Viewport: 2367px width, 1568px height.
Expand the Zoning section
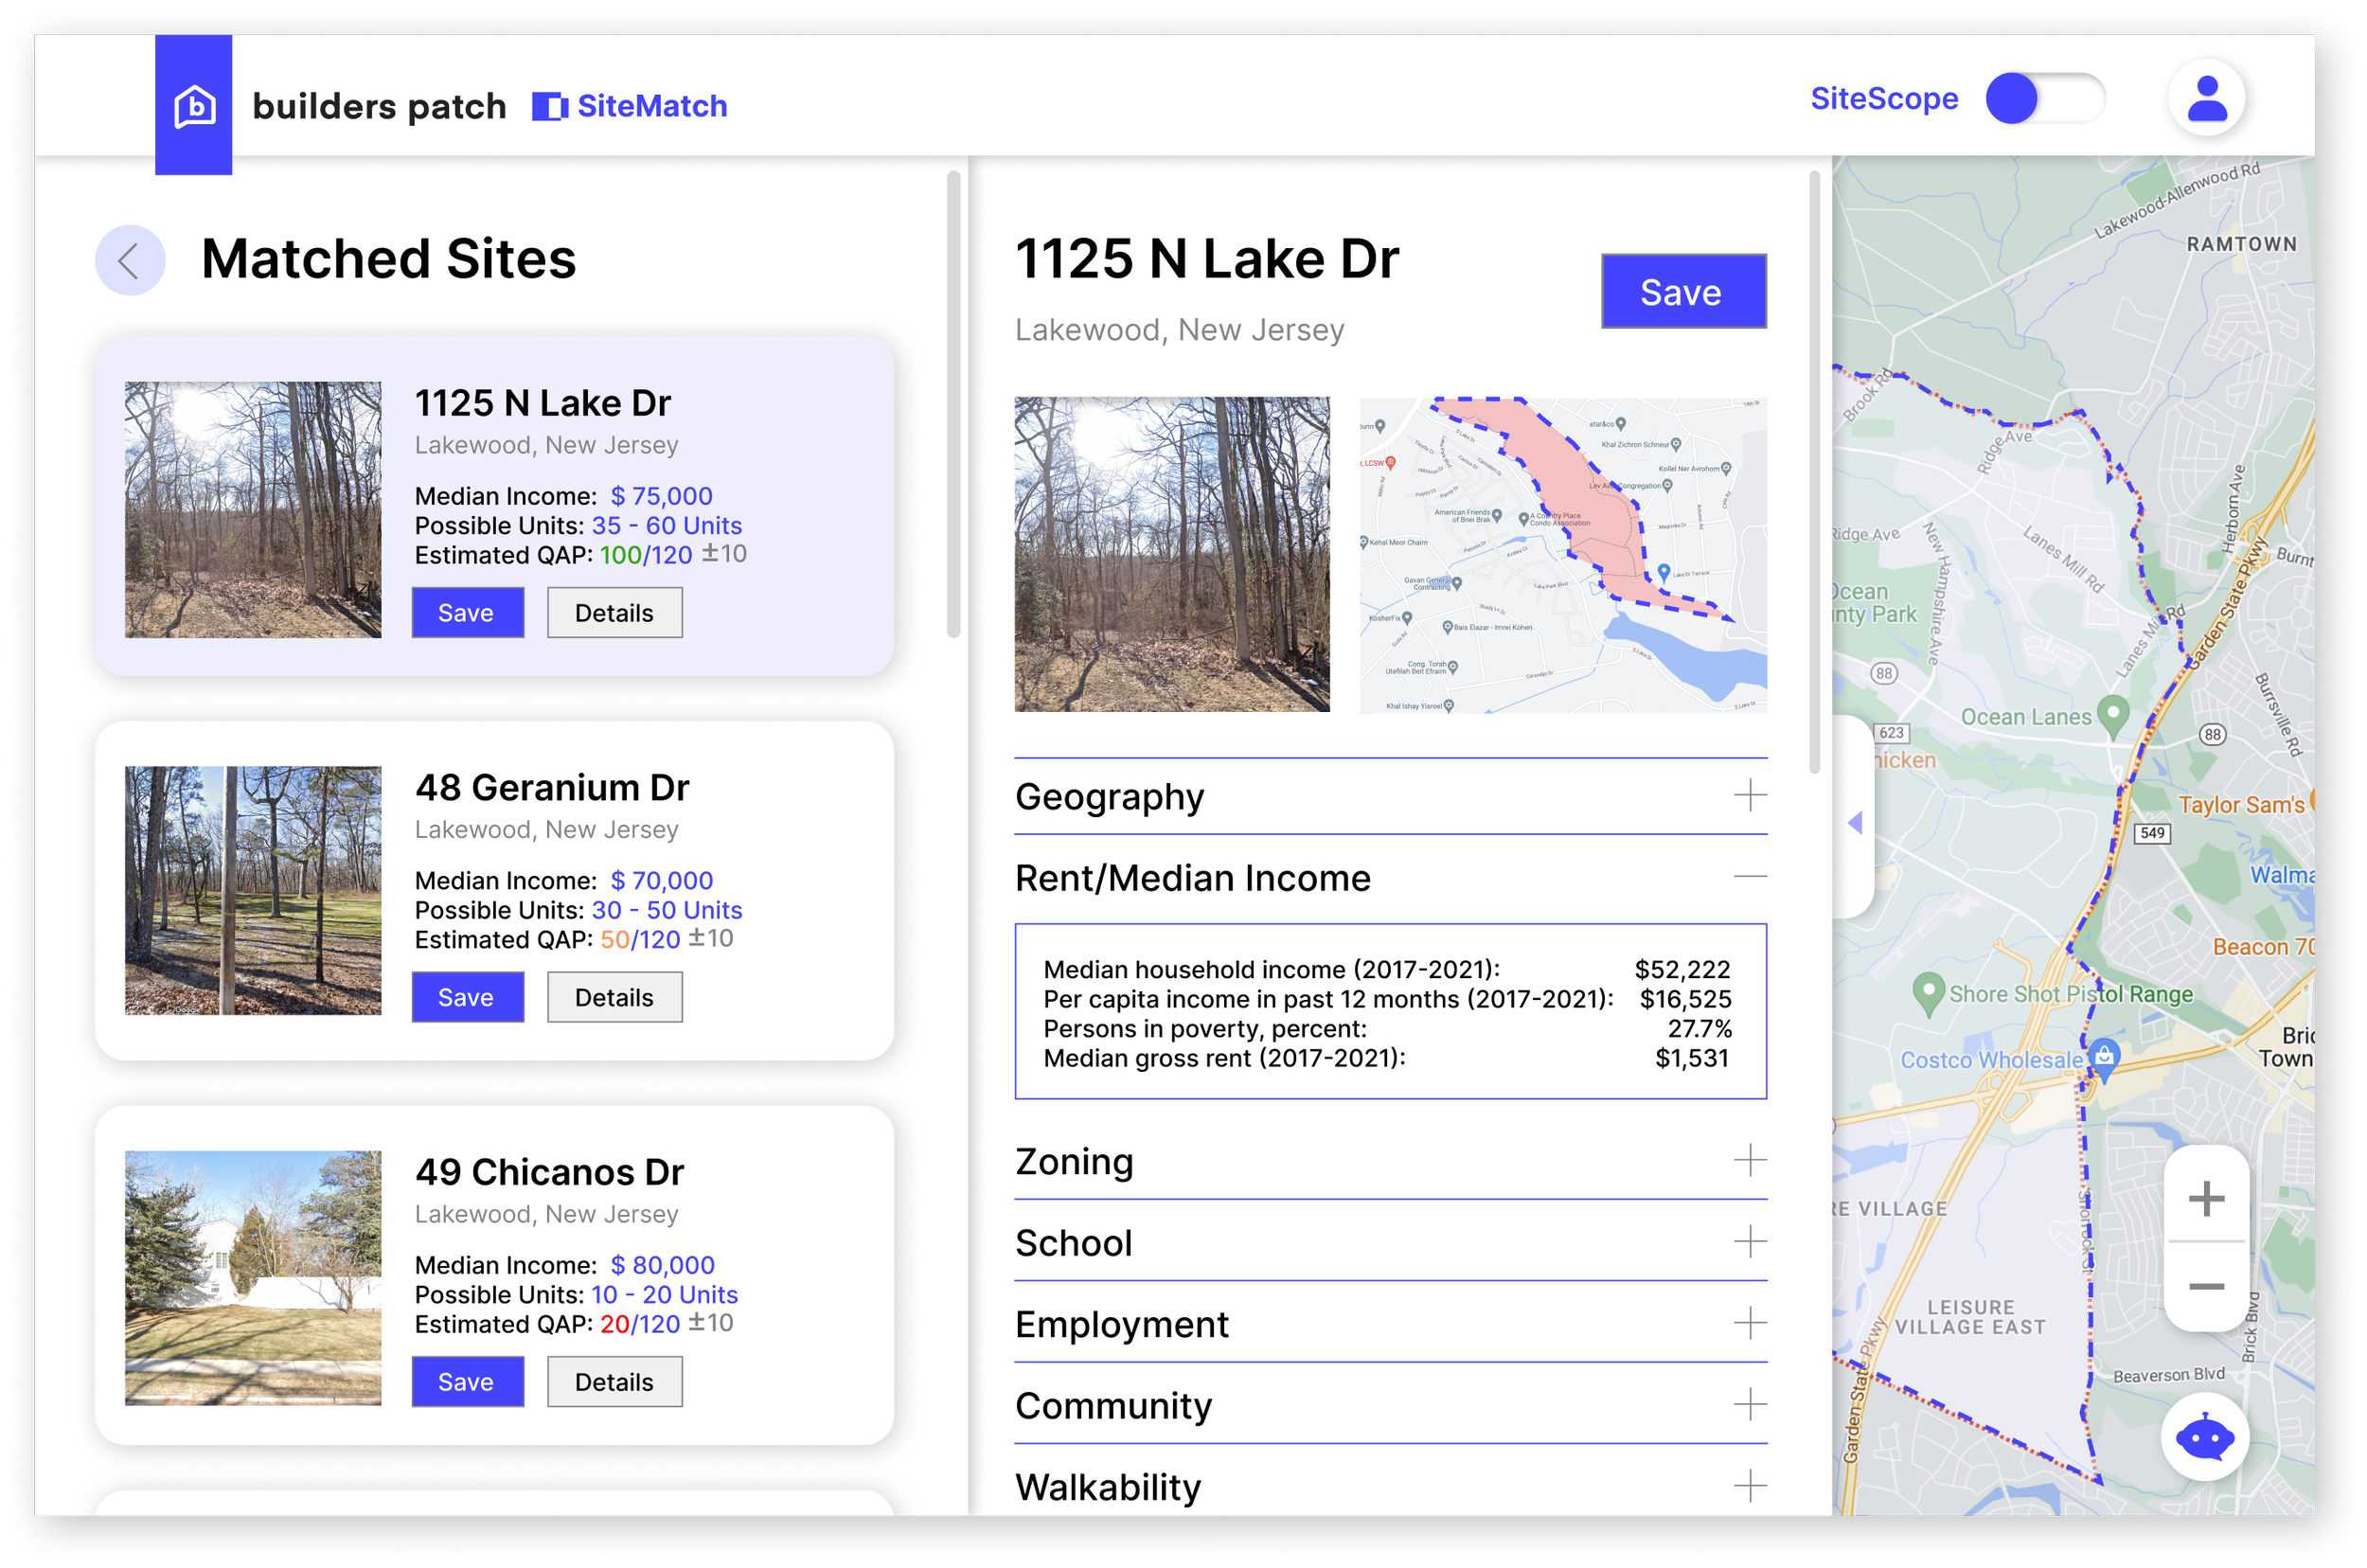(1749, 1160)
